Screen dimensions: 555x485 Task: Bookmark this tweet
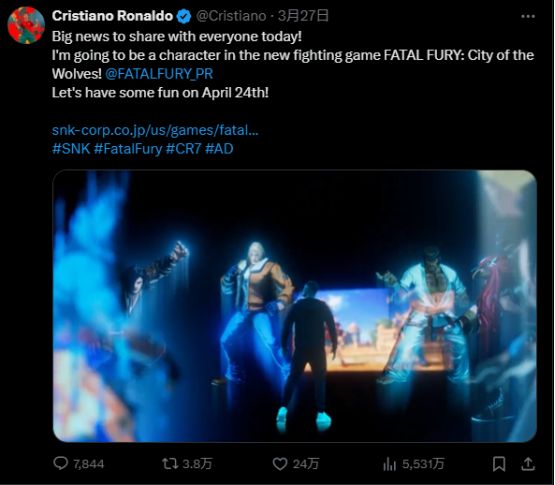point(499,464)
